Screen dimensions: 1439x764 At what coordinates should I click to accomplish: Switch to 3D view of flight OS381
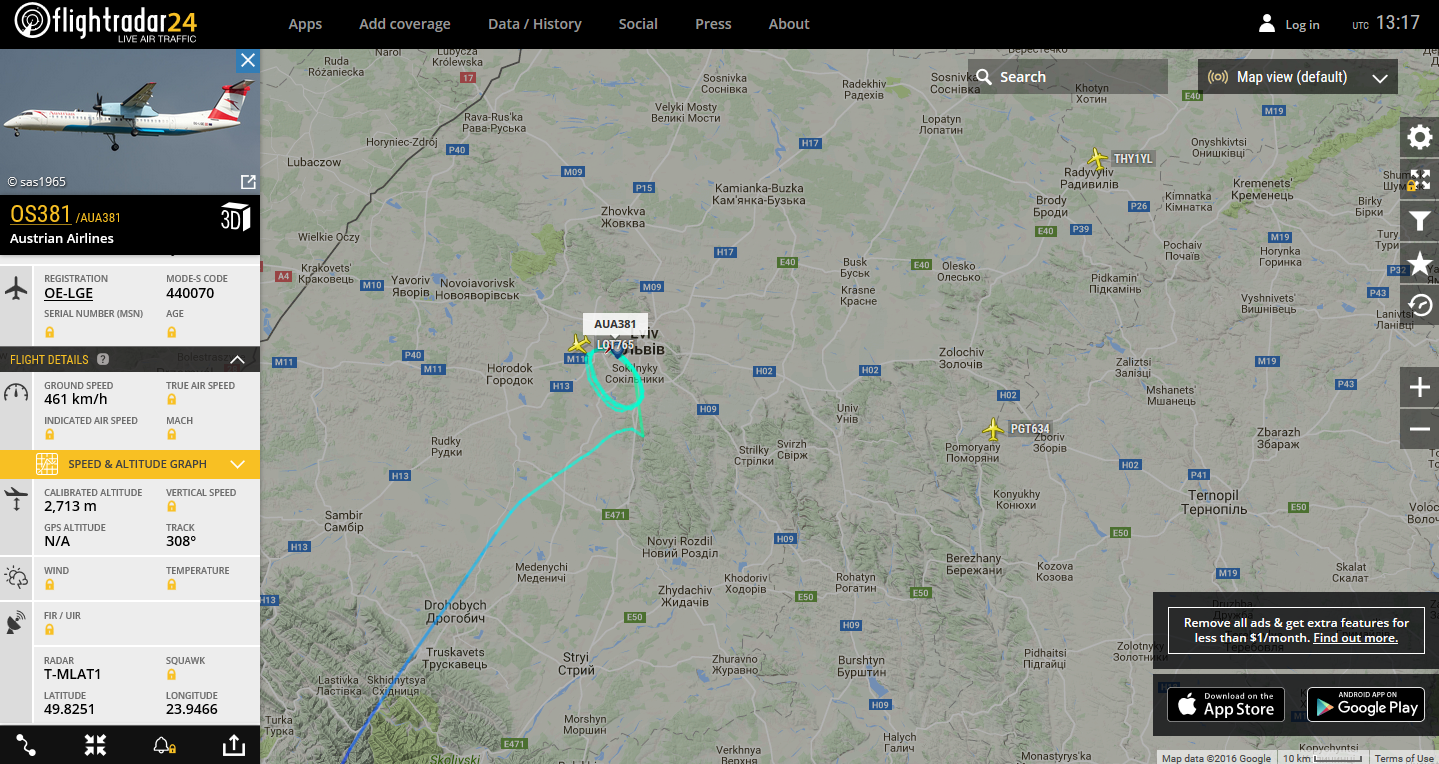coord(234,217)
